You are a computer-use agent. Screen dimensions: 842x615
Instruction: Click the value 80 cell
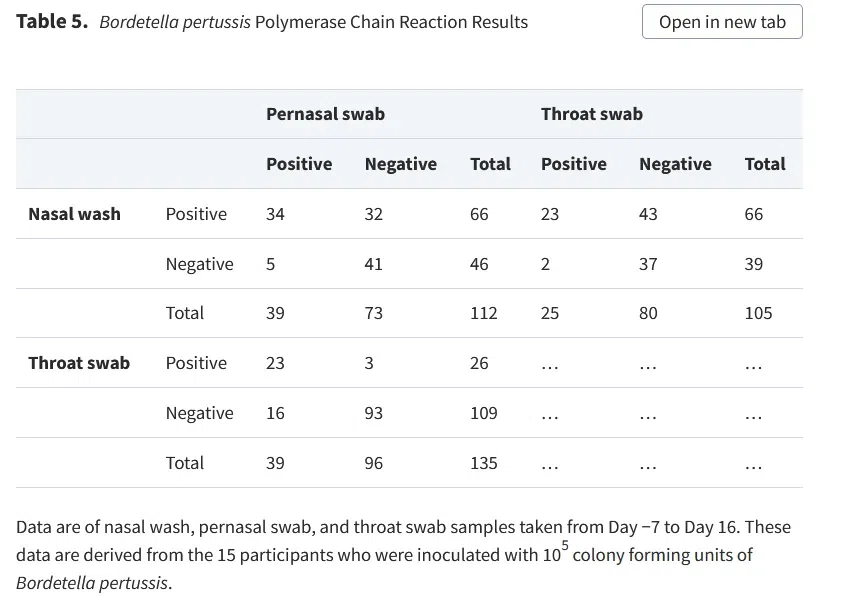pyautogui.click(x=648, y=313)
